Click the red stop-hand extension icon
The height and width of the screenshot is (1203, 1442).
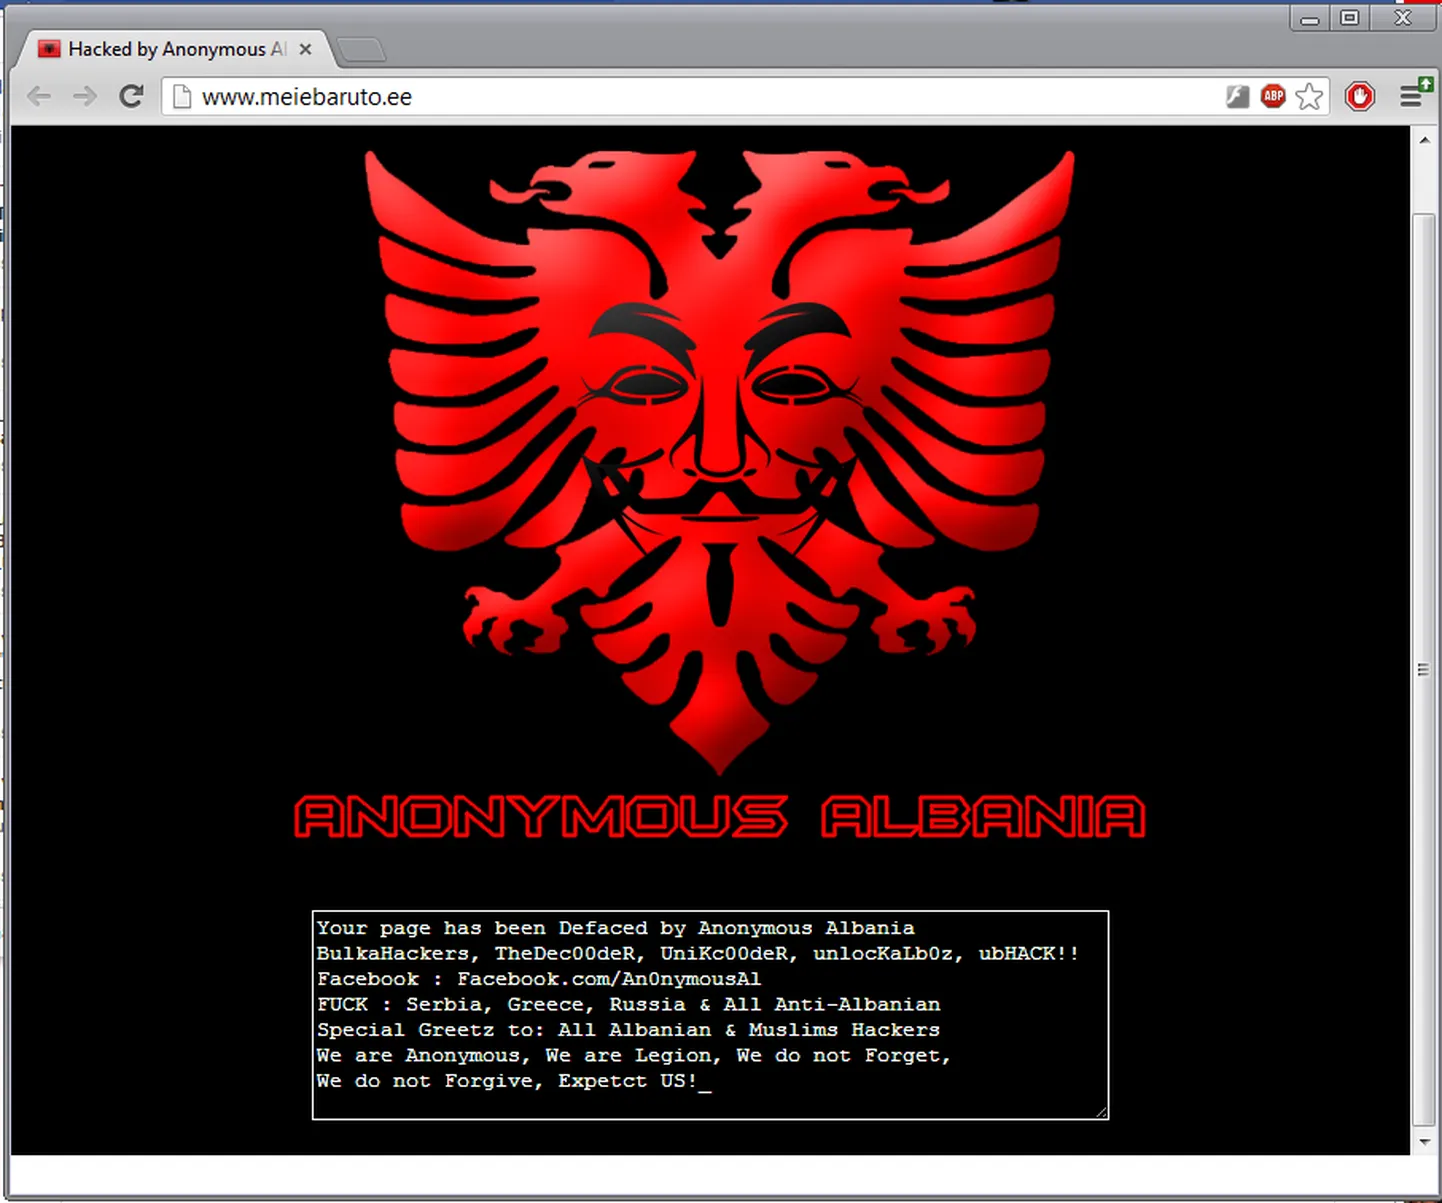[1359, 96]
